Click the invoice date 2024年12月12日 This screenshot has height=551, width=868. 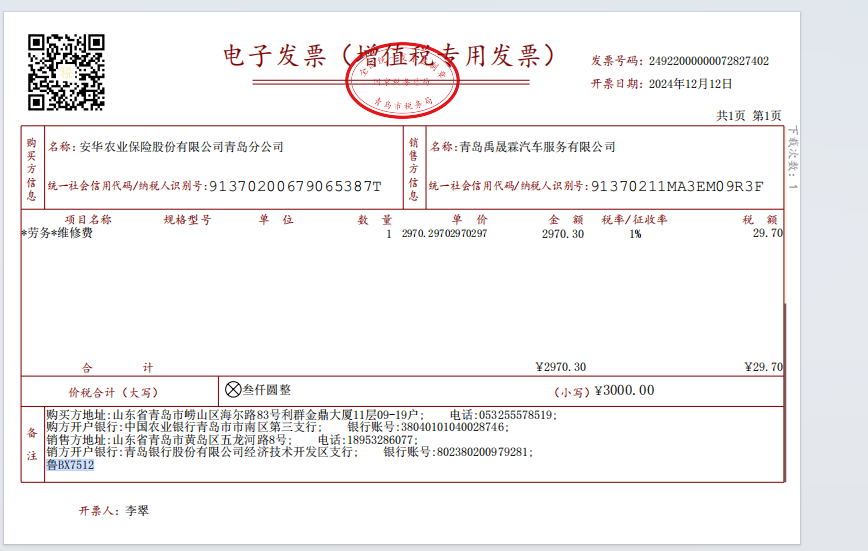[690, 84]
